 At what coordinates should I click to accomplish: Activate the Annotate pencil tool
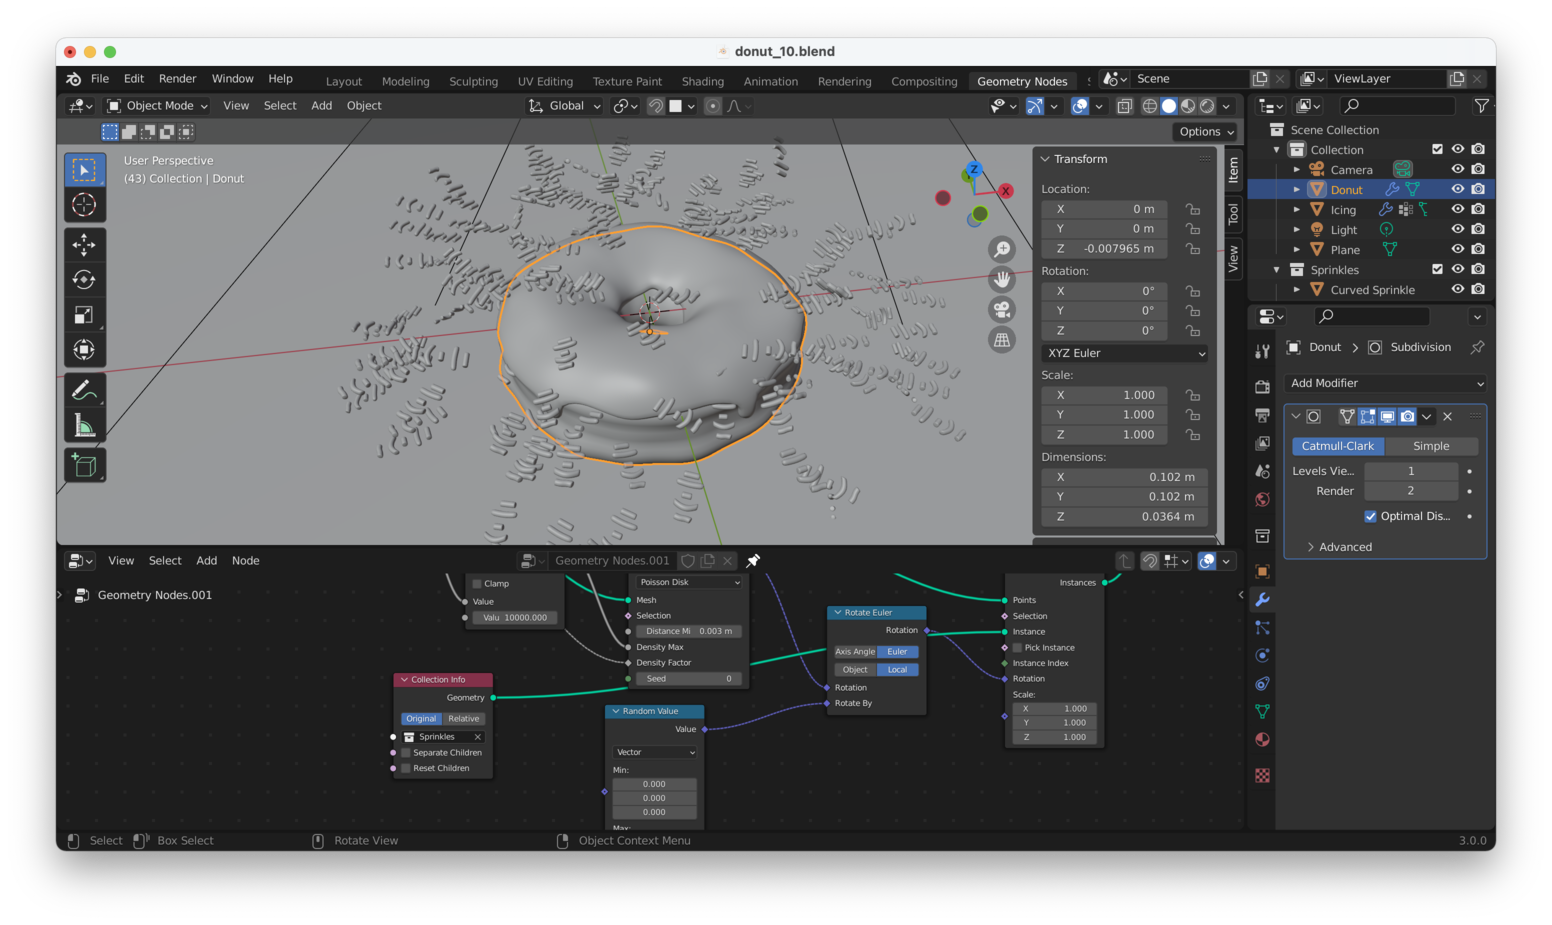pos(84,390)
